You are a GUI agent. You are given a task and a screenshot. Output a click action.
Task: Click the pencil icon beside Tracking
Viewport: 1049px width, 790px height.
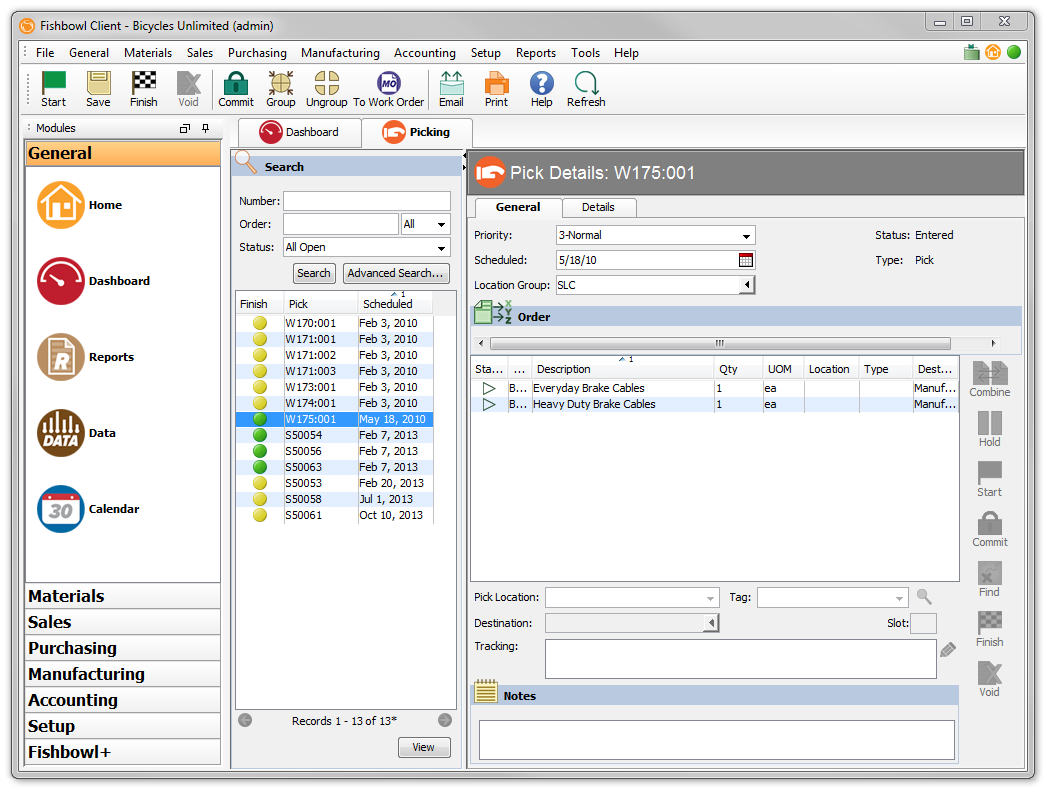948,650
